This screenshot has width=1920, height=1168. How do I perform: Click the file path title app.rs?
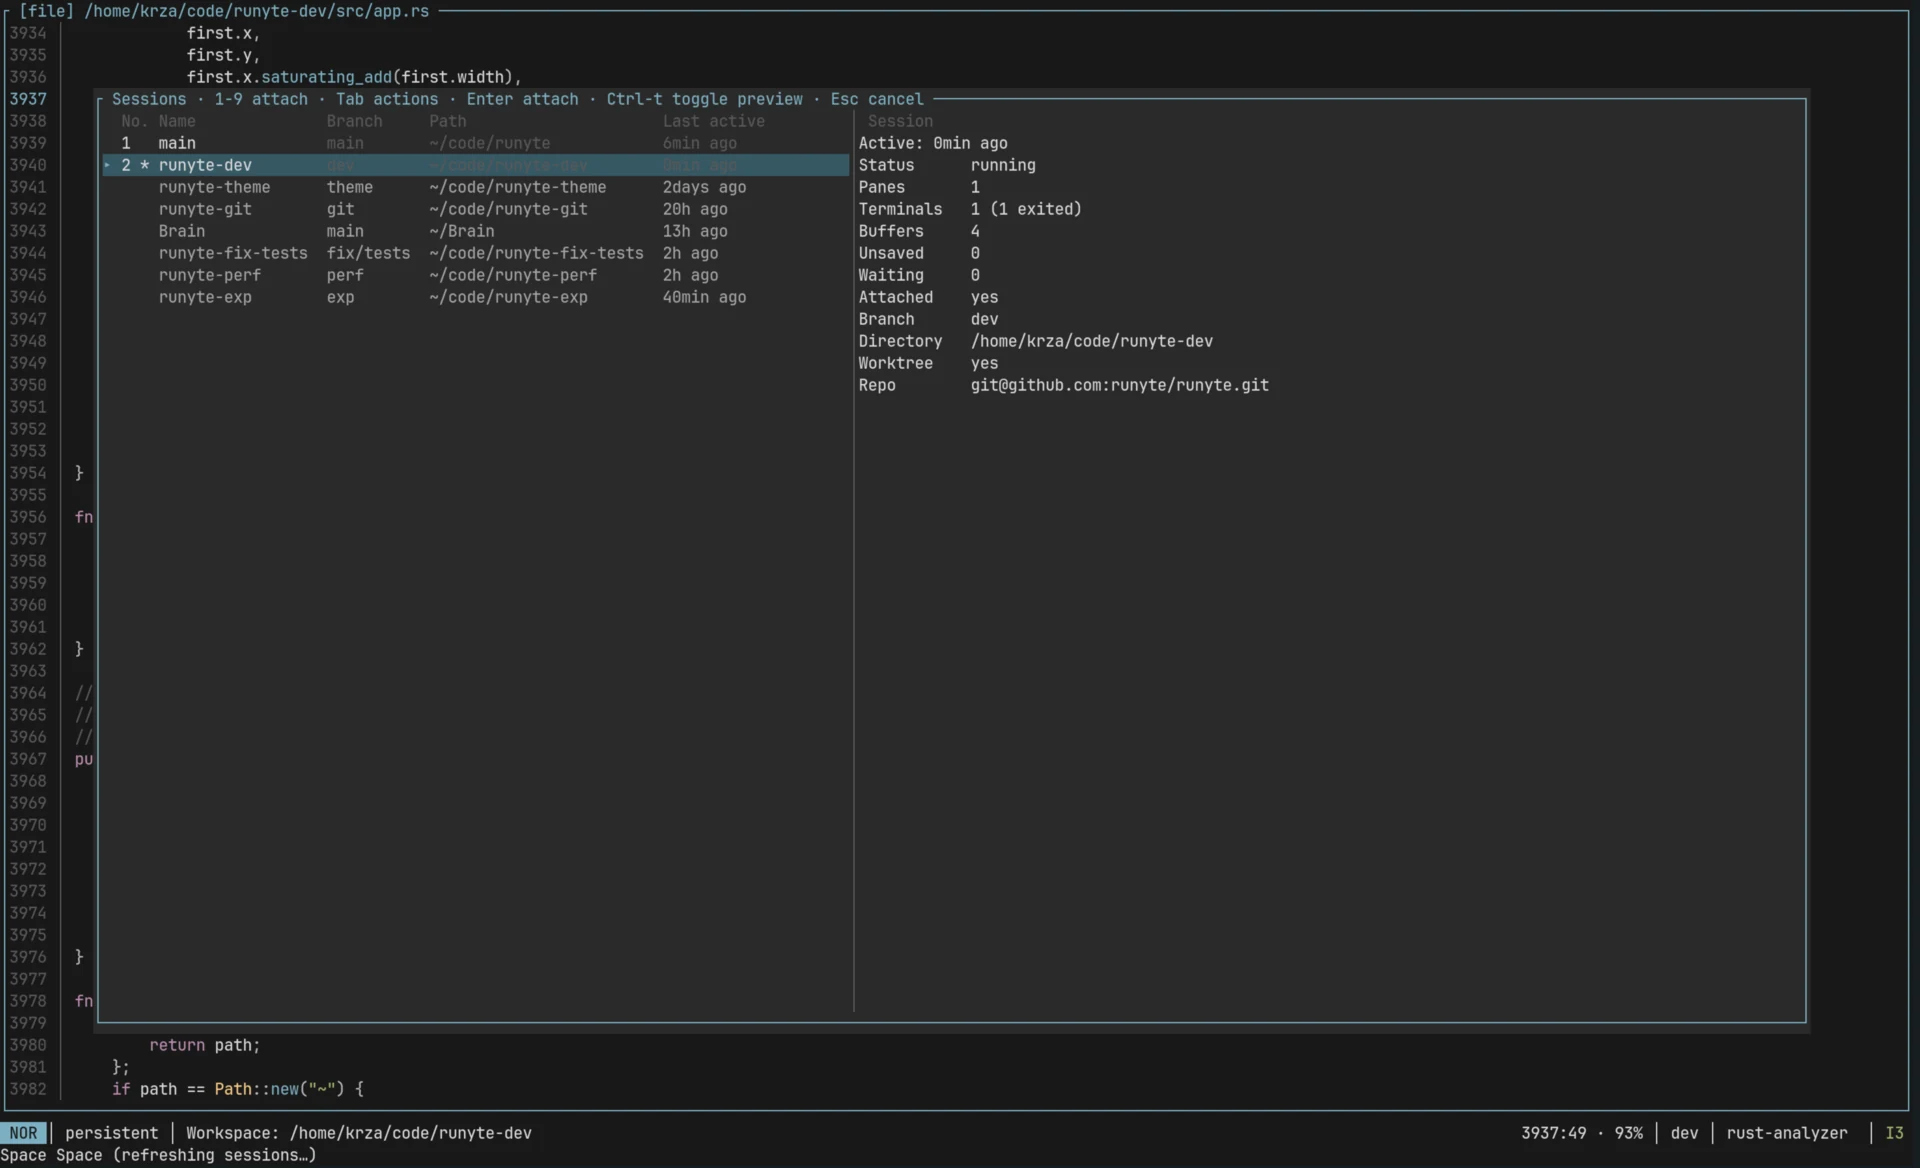pyautogui.click(x=256, y=11)
